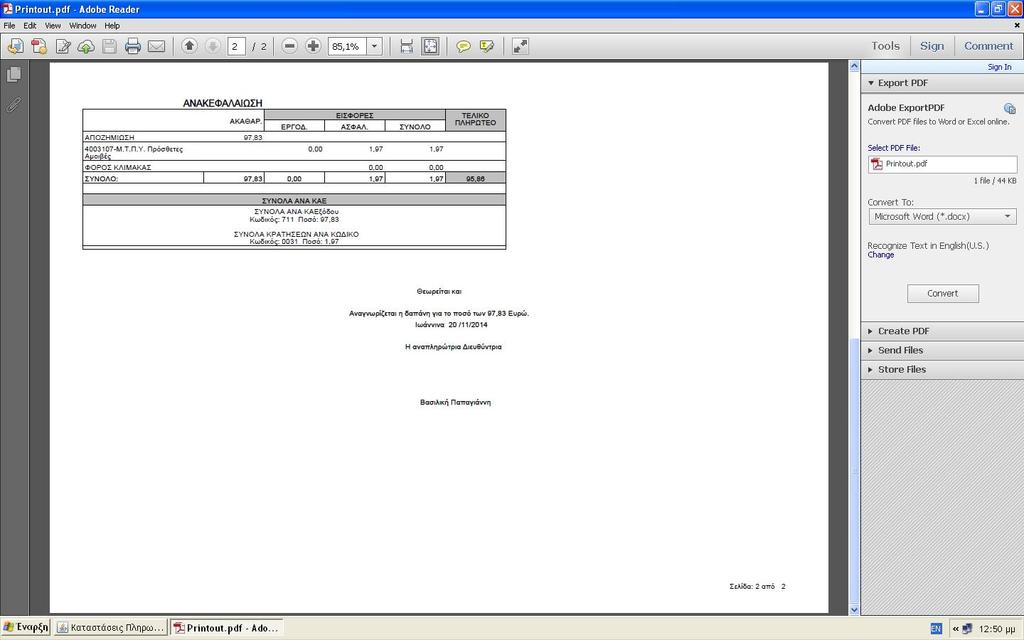Go to previous page with up arrow
Image resolution: width=1024 pixels, height=640 pixels.
[x=189, y=46]
